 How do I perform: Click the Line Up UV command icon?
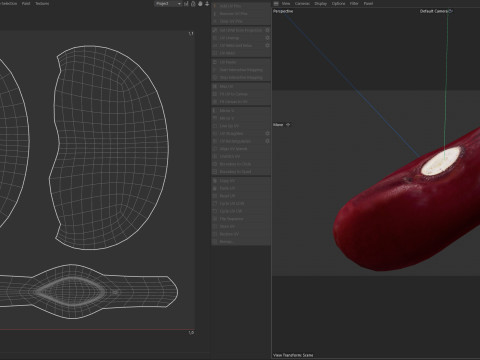215,126
